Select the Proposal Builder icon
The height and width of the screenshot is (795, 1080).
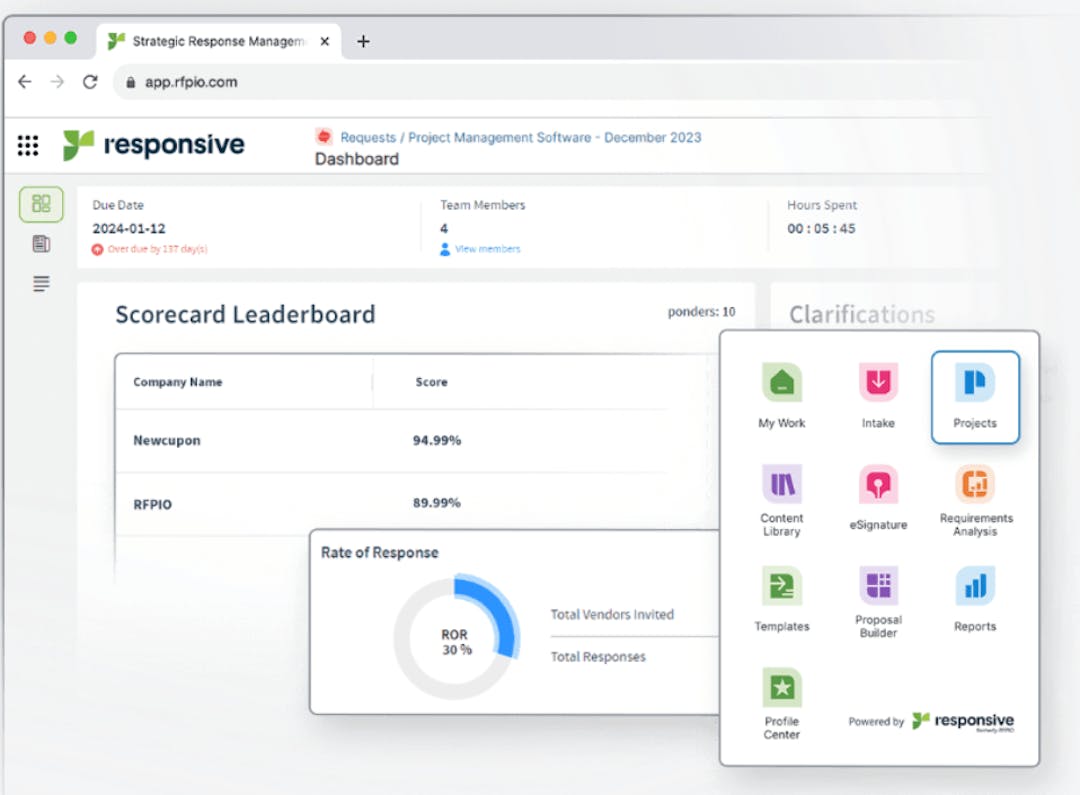coord(877,586)
